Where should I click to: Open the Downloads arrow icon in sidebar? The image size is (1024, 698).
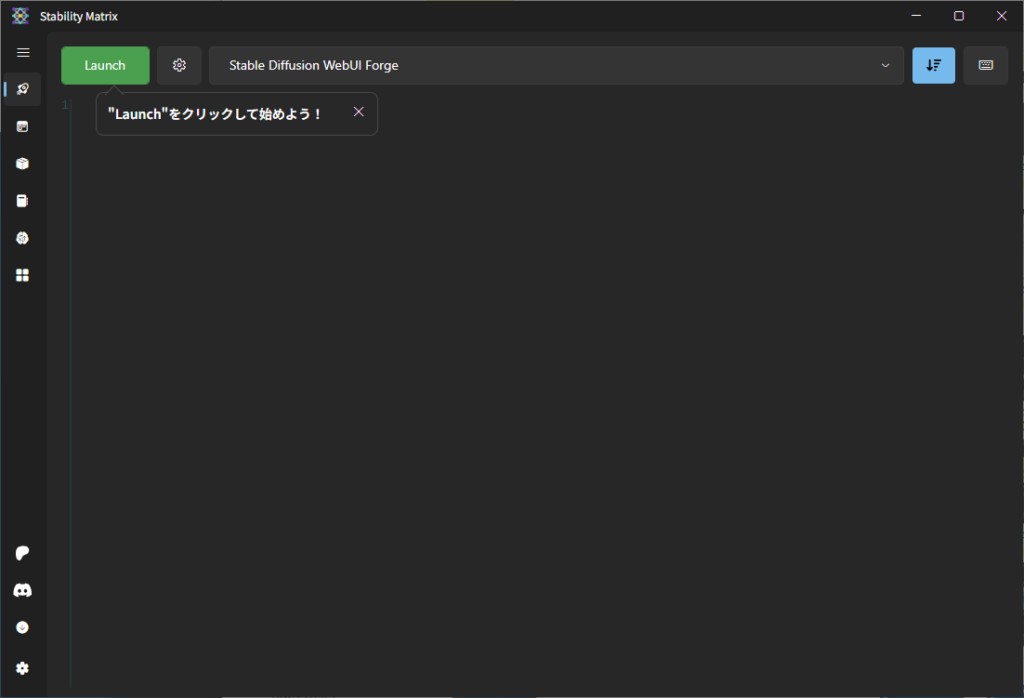22,627
